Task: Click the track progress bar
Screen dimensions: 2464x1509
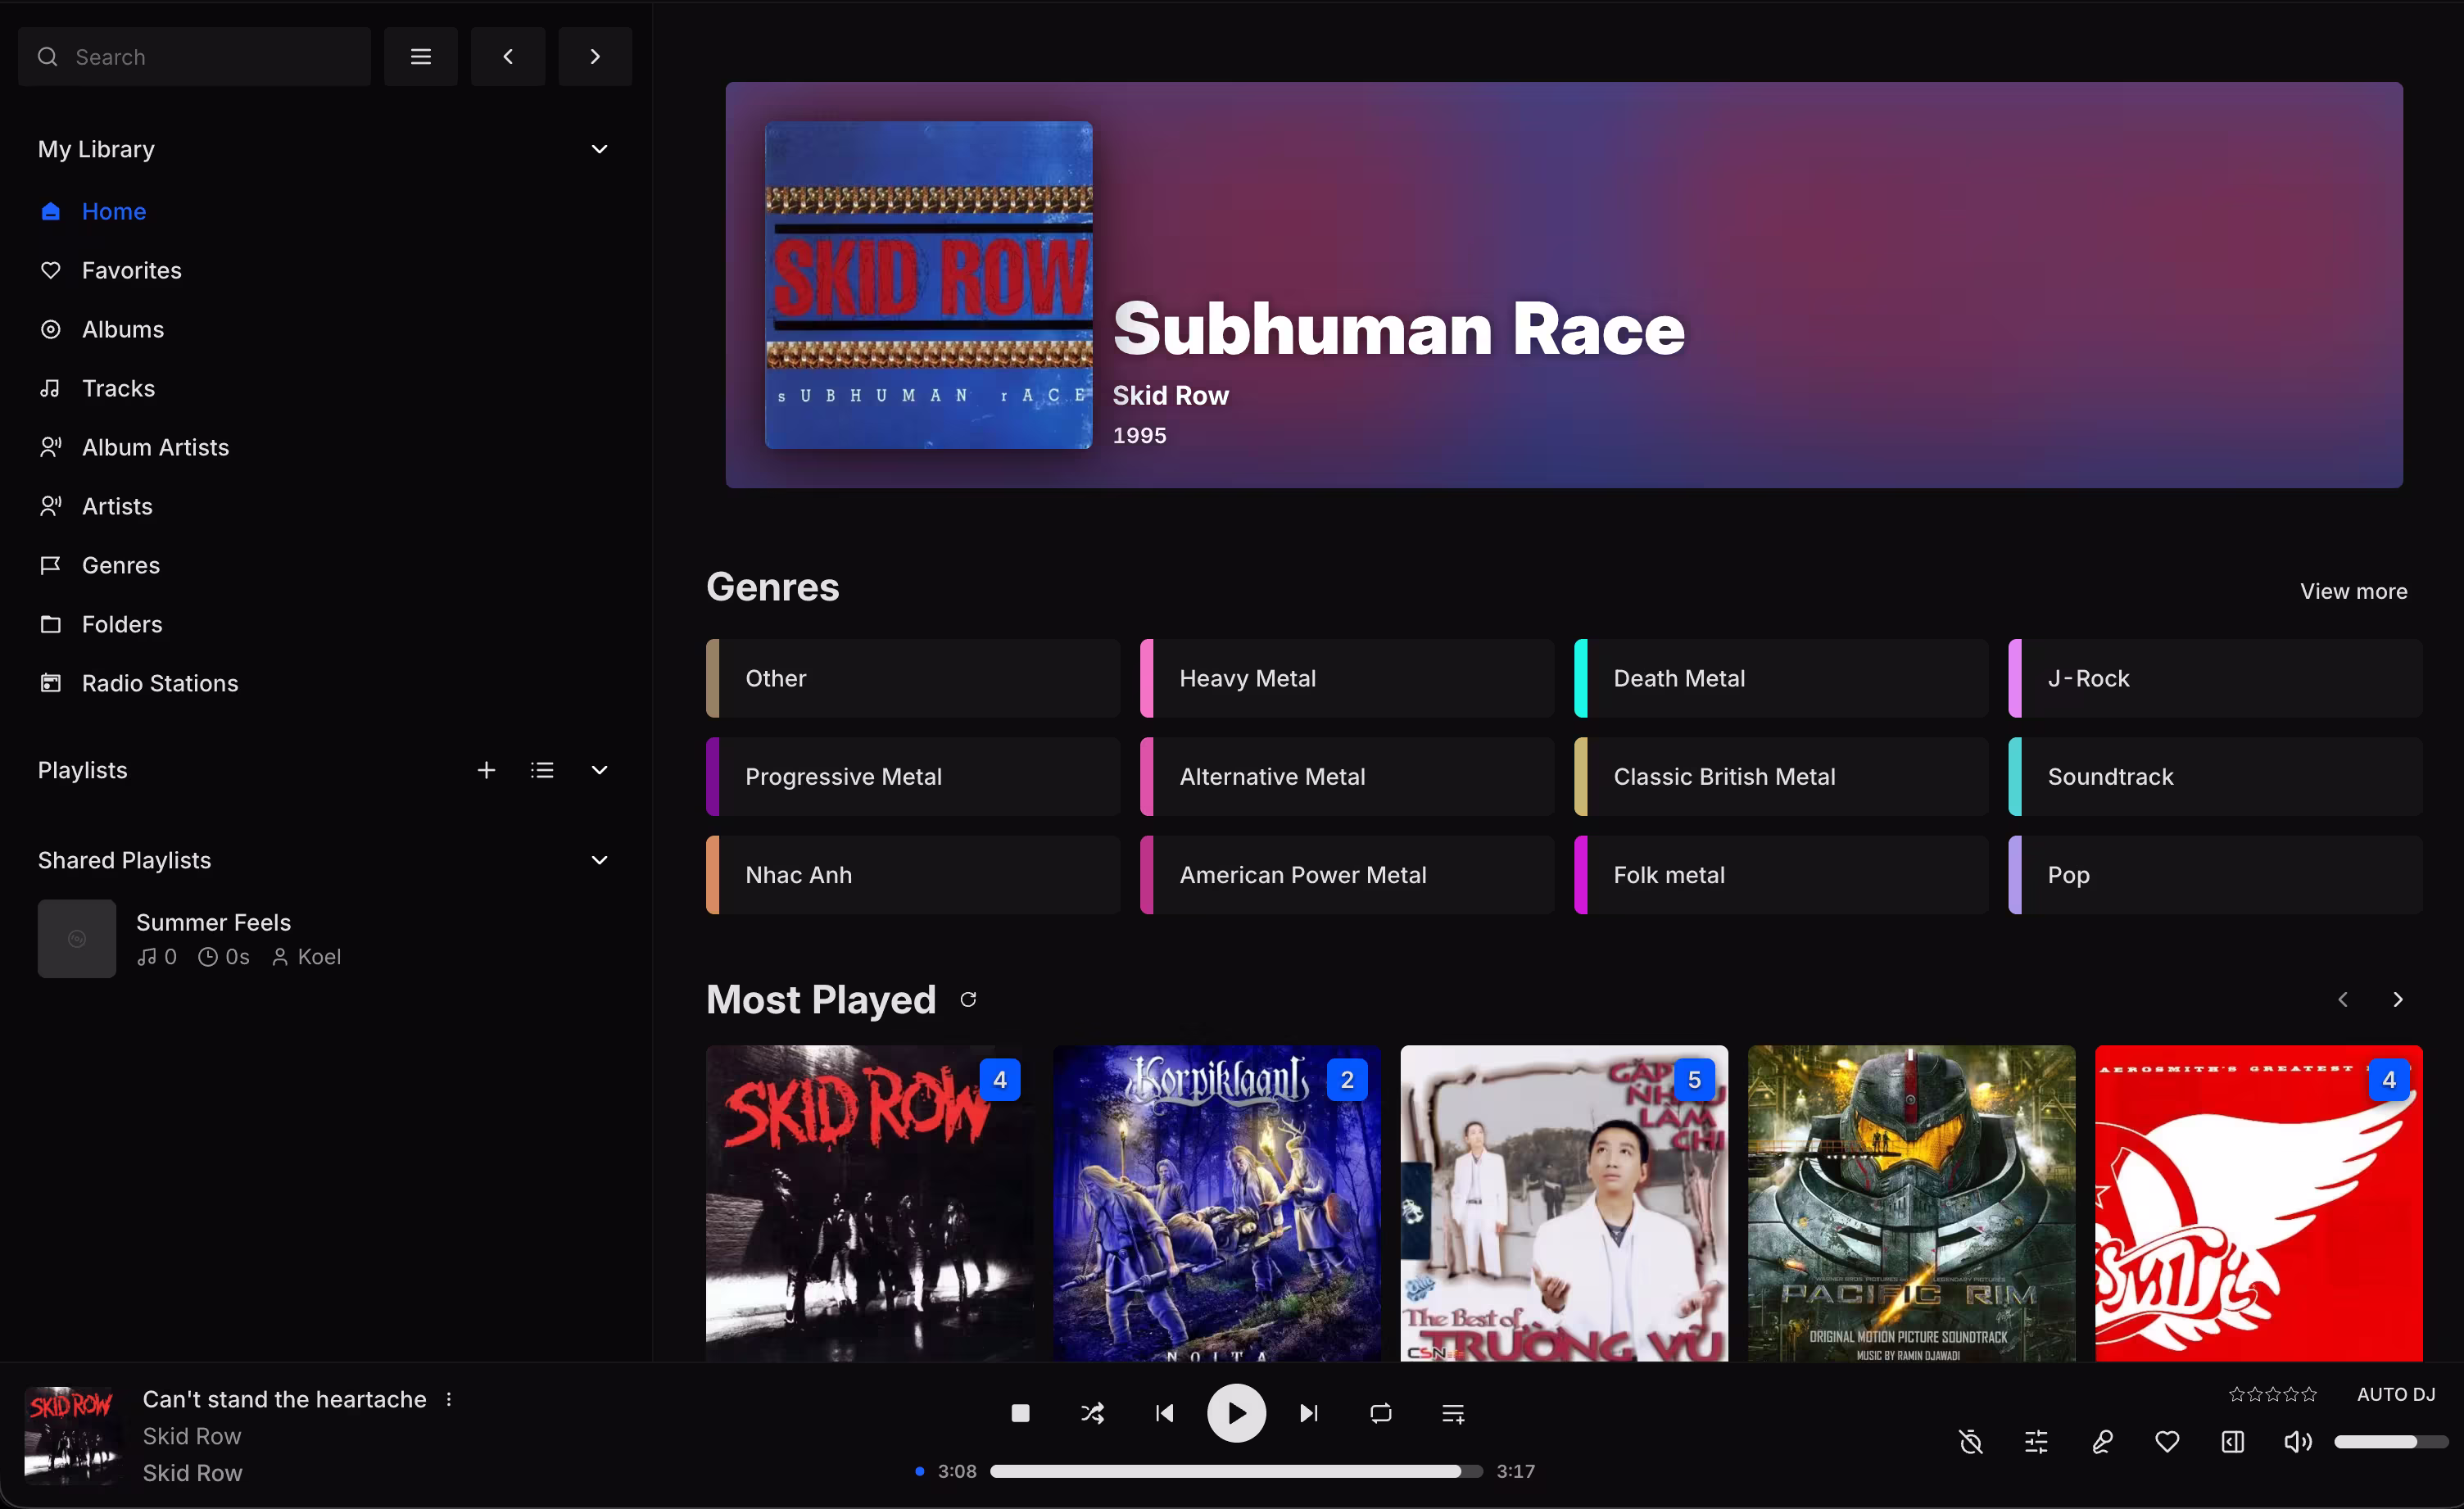Action: (x=1235, y=1471)
